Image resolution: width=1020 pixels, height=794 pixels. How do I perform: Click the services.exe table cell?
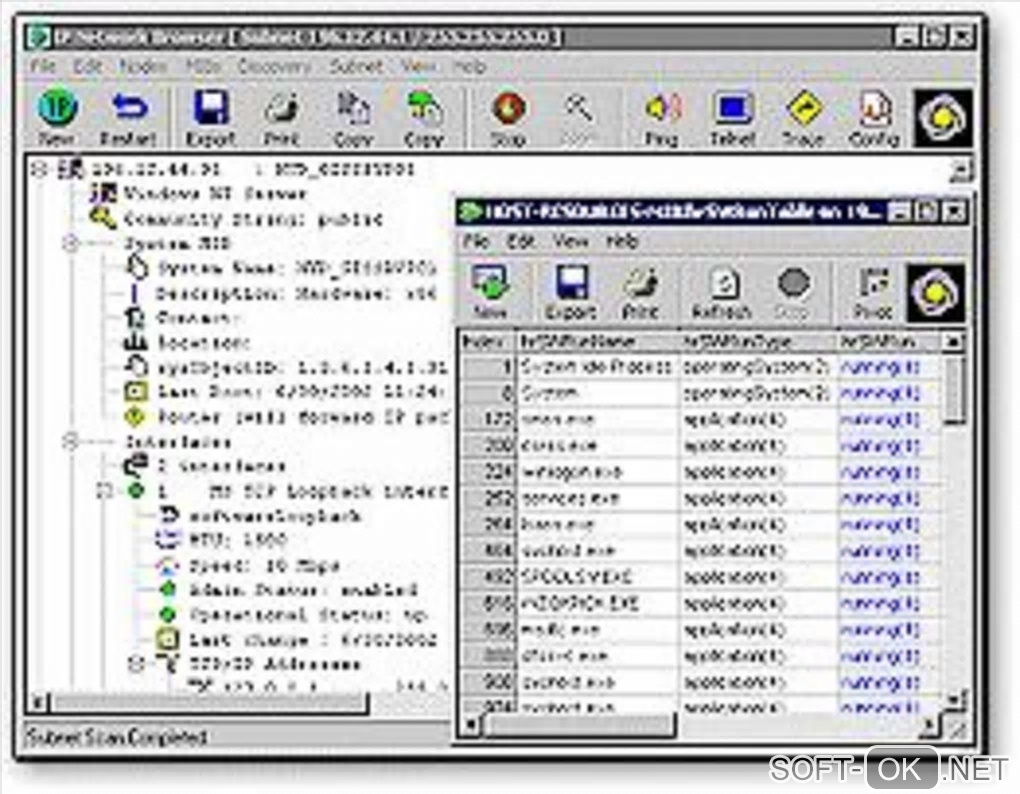[597, 498]
